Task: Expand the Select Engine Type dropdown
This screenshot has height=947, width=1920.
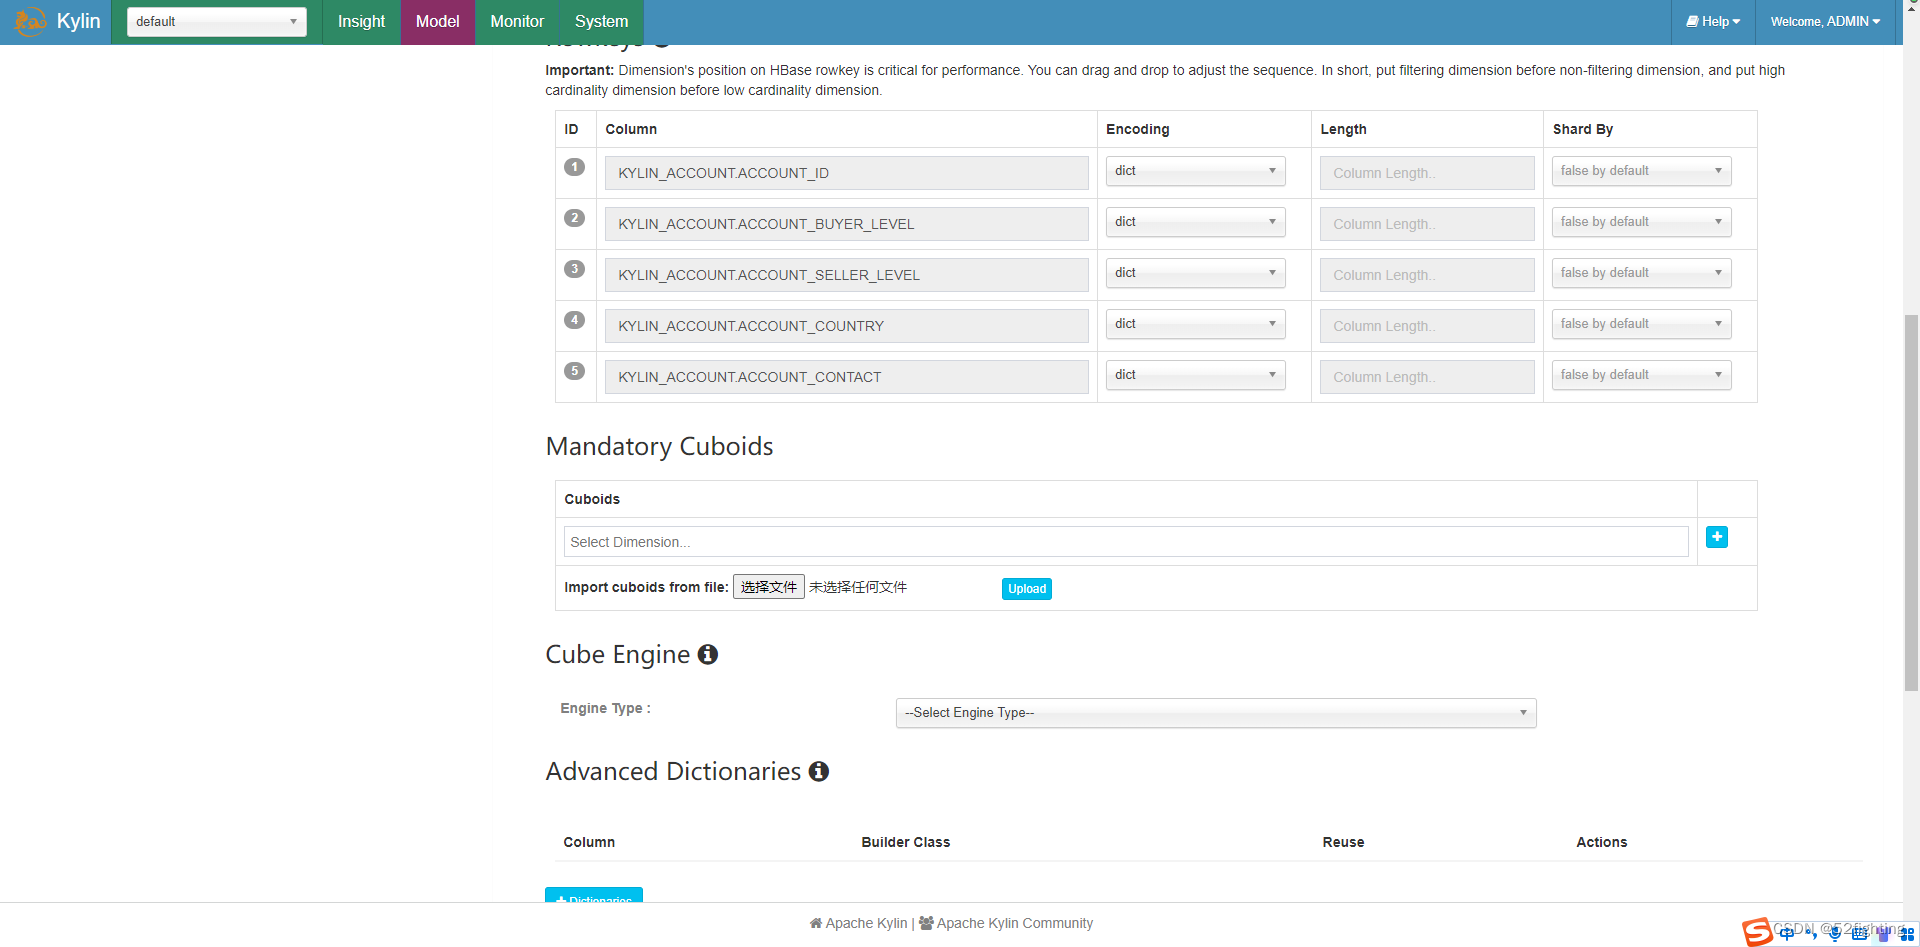Action: click(x=1215, y=713)
